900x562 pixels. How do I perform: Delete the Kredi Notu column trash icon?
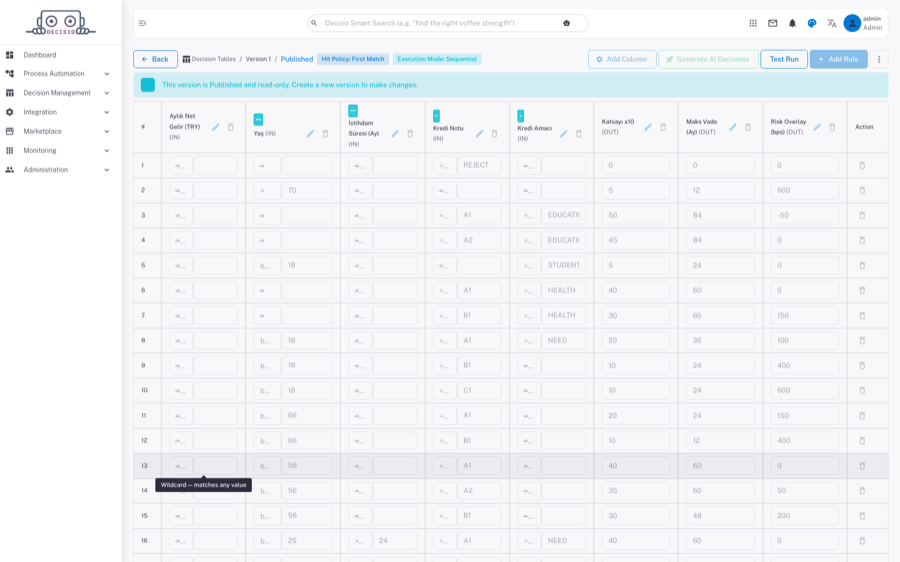point(494,134)
